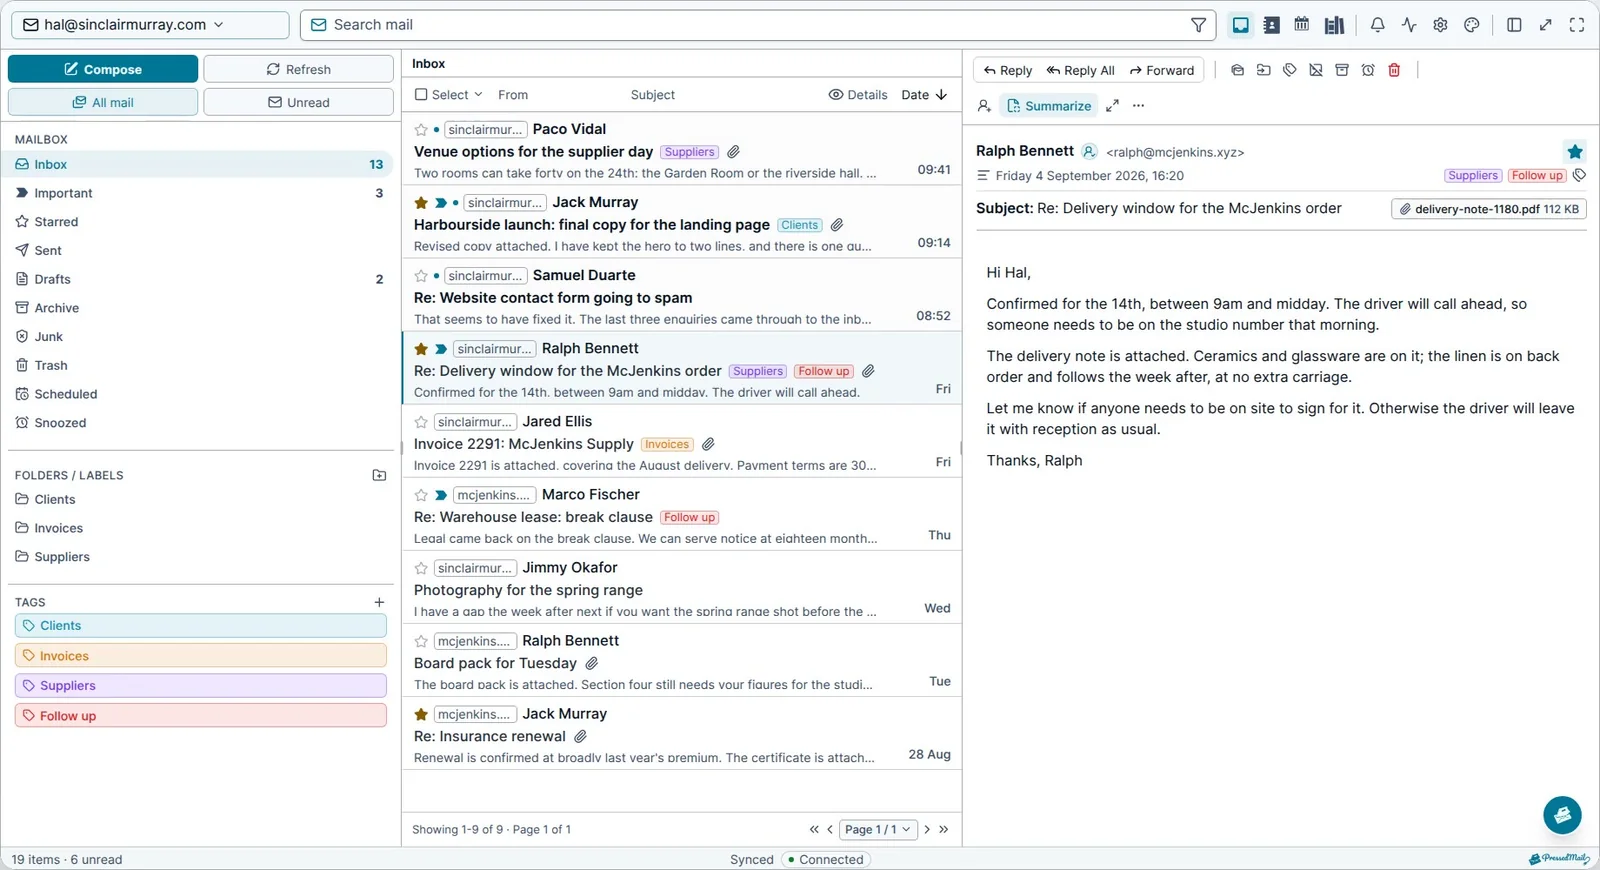This screenshot has height=870, width=1600.
Task: Click the Forward button
Action: [x=1162, y=70]
